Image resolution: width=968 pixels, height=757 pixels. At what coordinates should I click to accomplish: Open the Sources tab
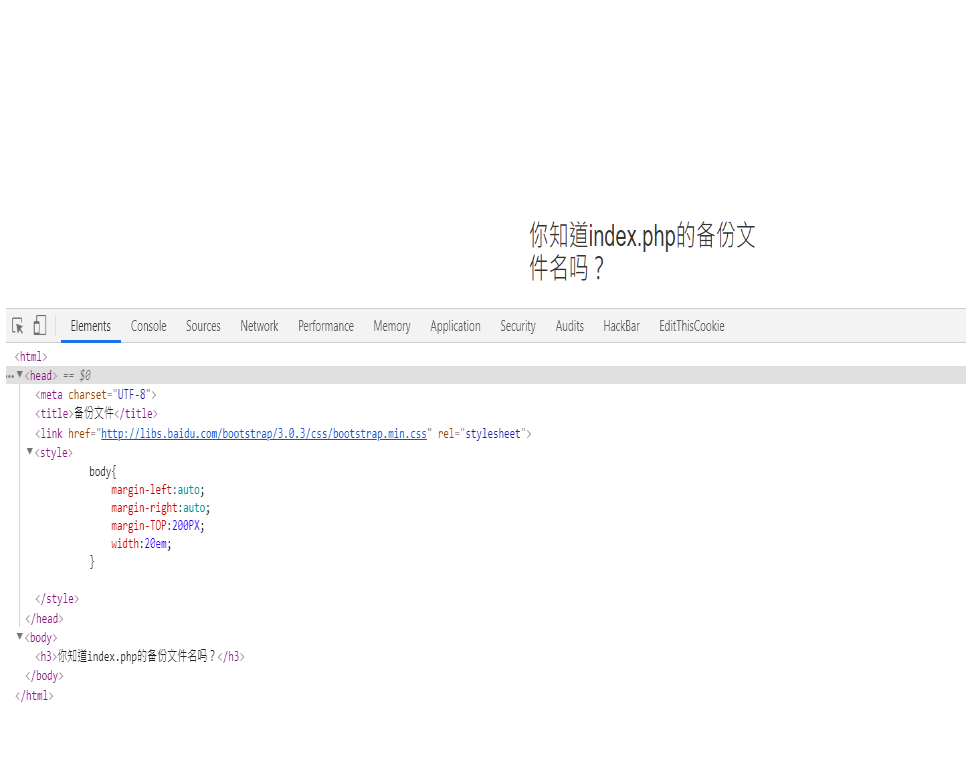pyautogui.click(x=203, y=326)
